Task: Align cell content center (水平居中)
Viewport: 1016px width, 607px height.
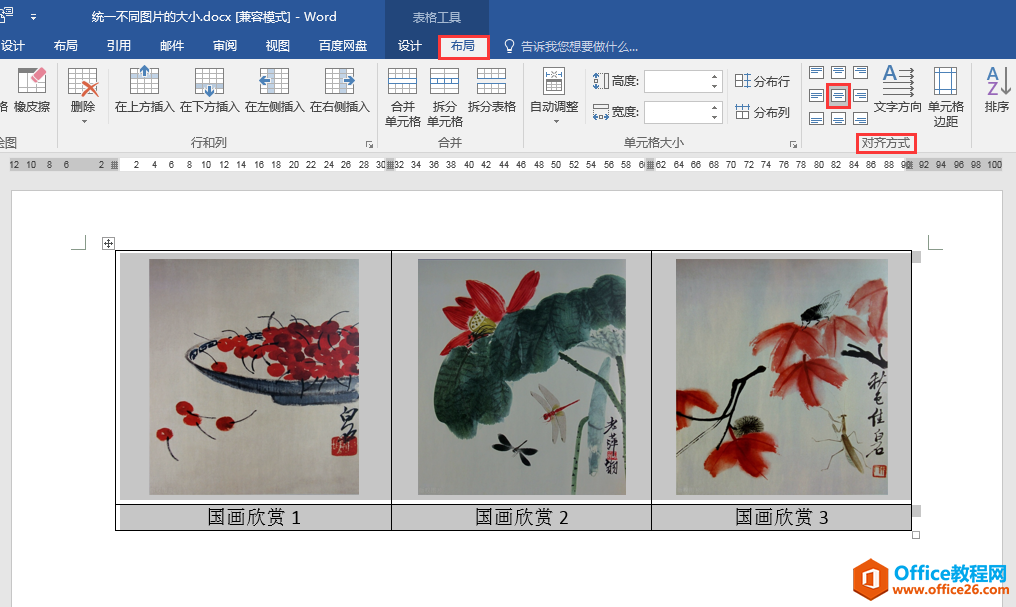Action: 838,96
